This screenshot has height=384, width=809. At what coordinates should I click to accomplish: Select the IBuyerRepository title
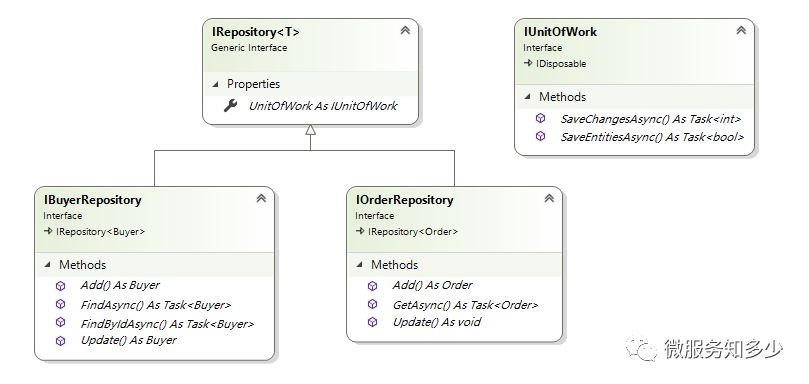pyautogui.click(x=92, y=200)
